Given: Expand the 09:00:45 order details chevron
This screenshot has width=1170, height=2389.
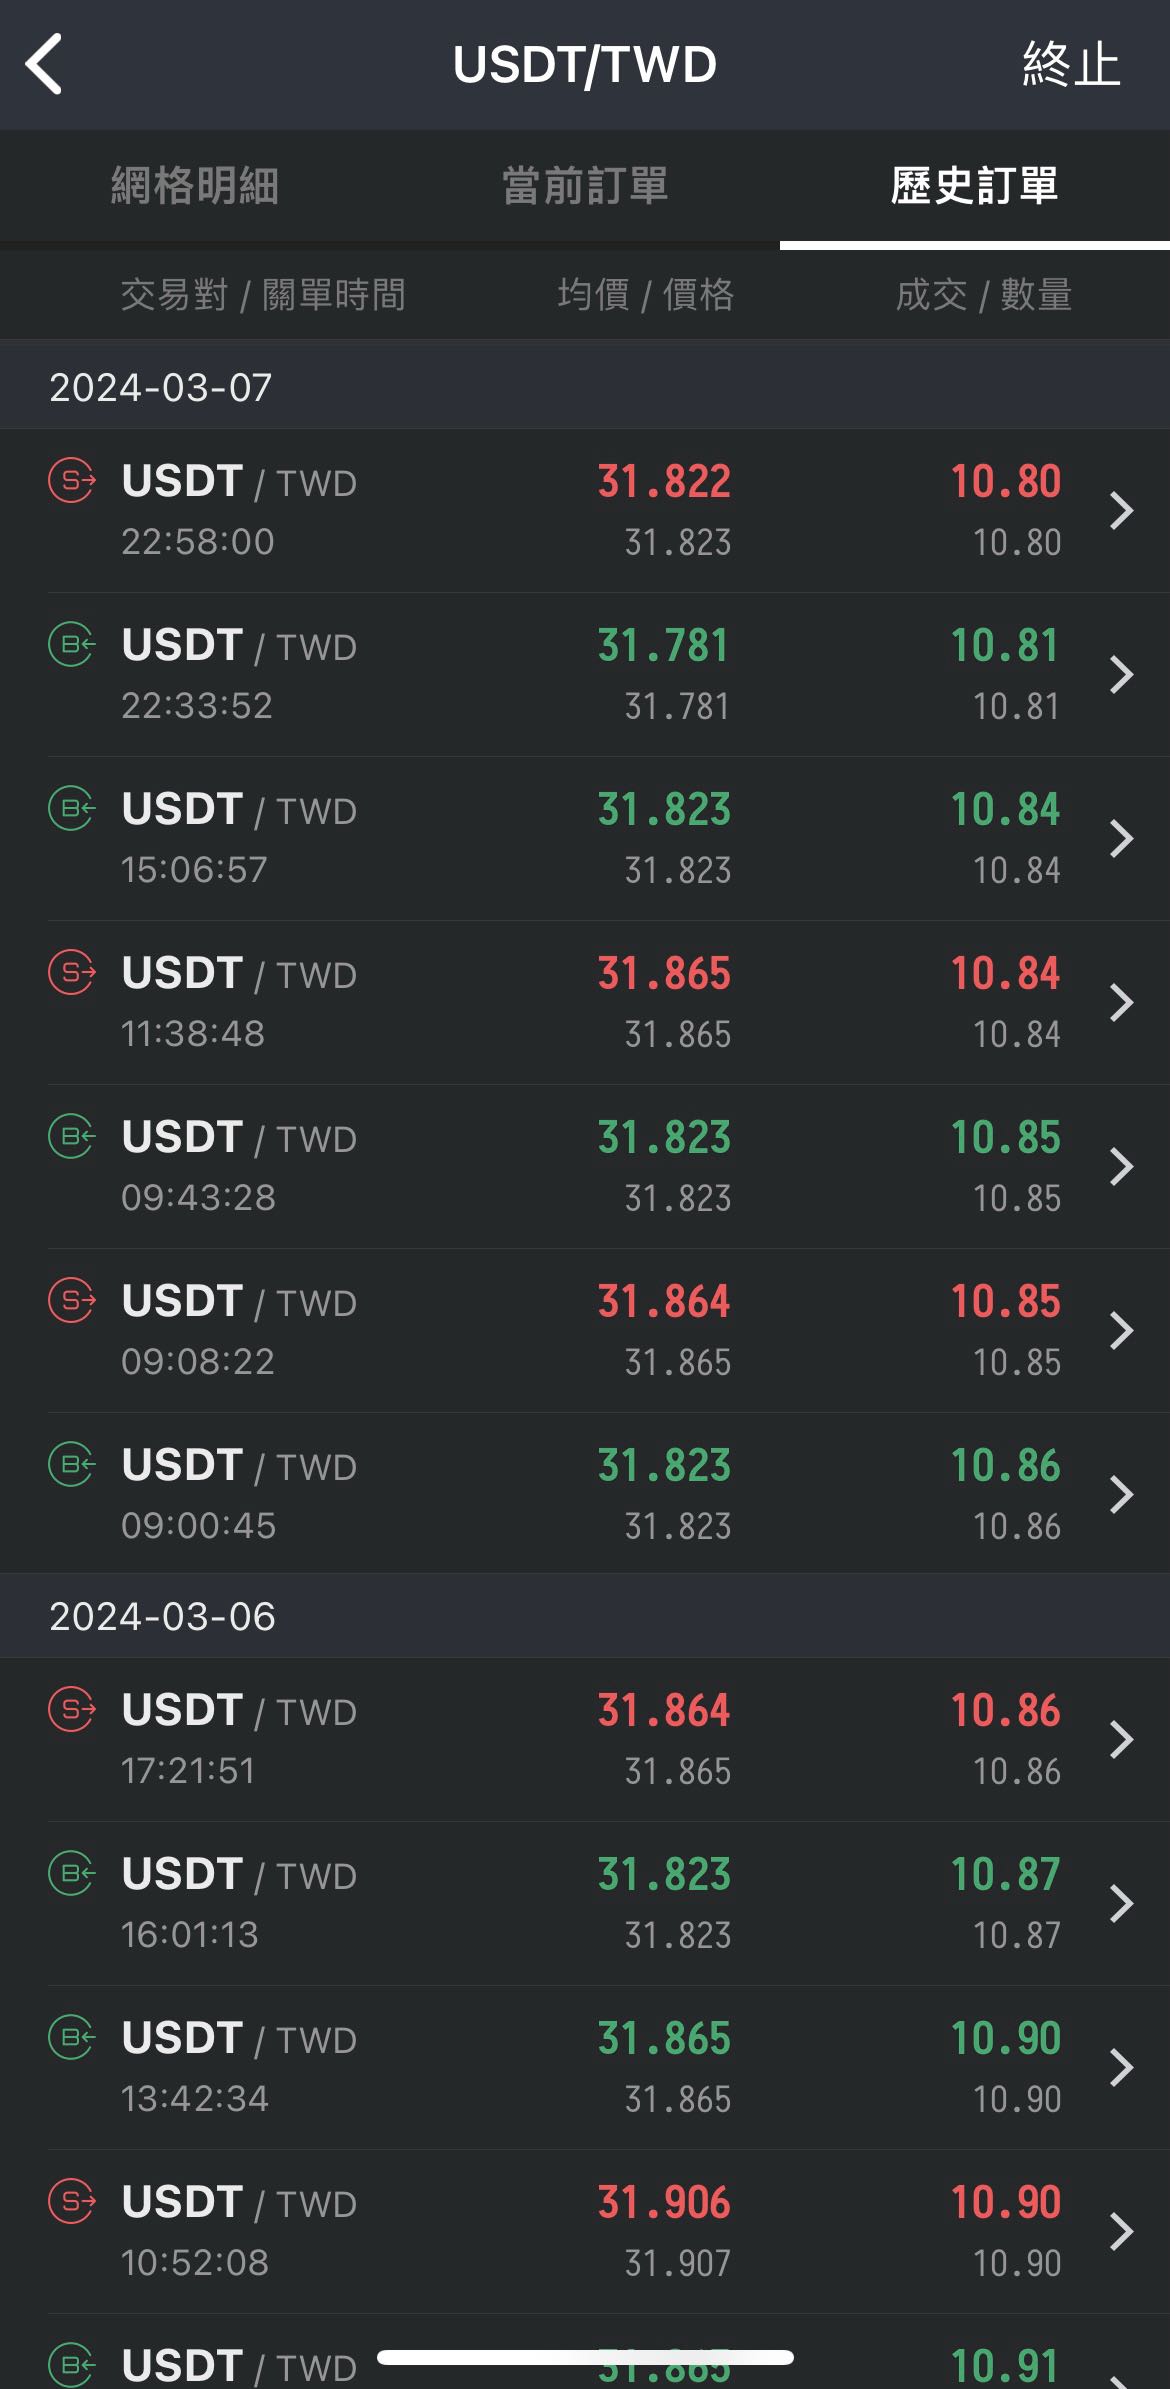Looking at the screenshot, I should pos(1121,1495).
